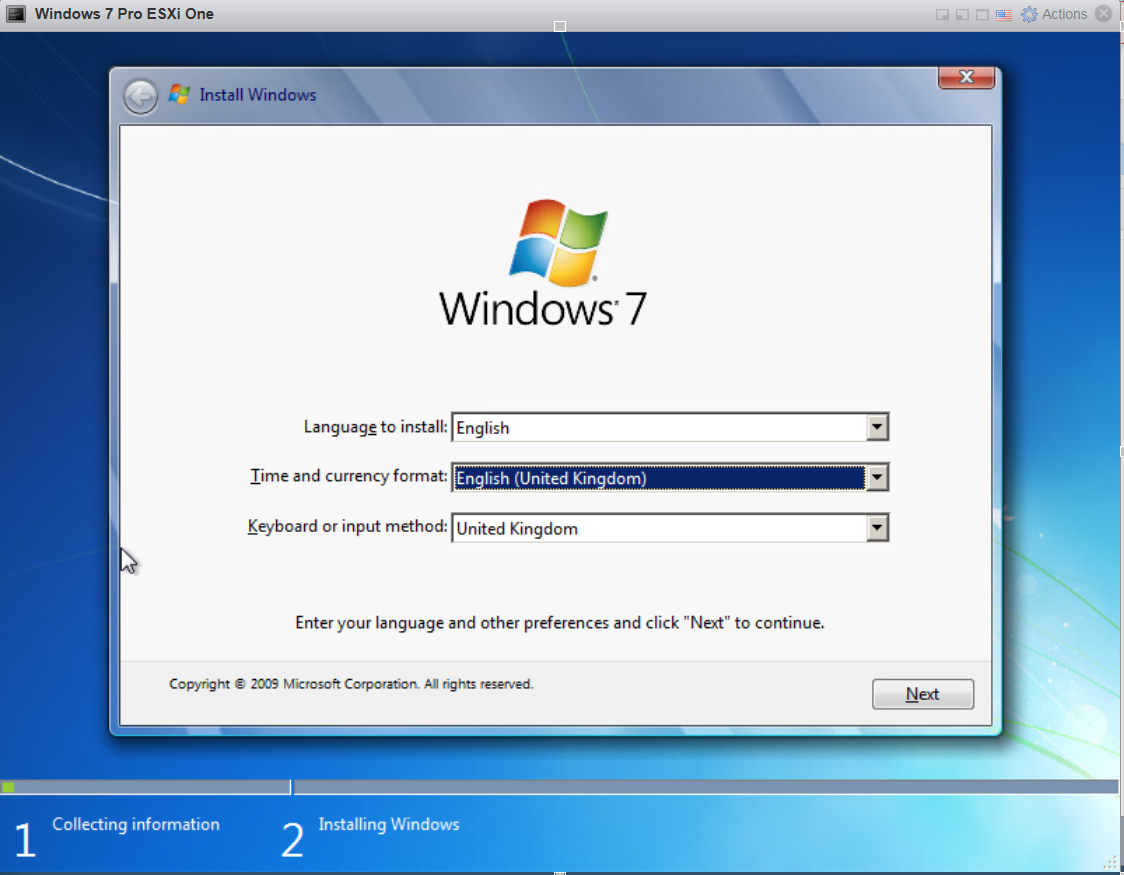Click the middle console window icon

tap(960, 13)
